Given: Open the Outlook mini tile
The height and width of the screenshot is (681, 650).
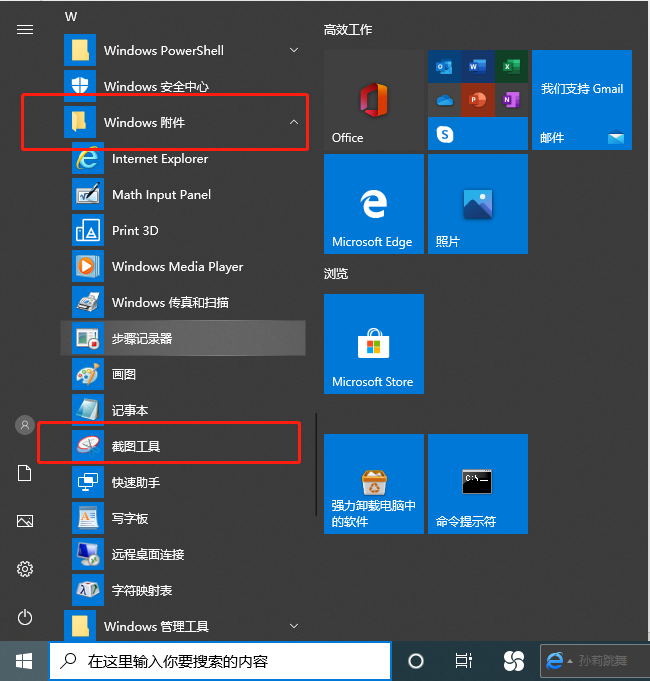Looking at the screenshot, I should click(x=444, y=66).
